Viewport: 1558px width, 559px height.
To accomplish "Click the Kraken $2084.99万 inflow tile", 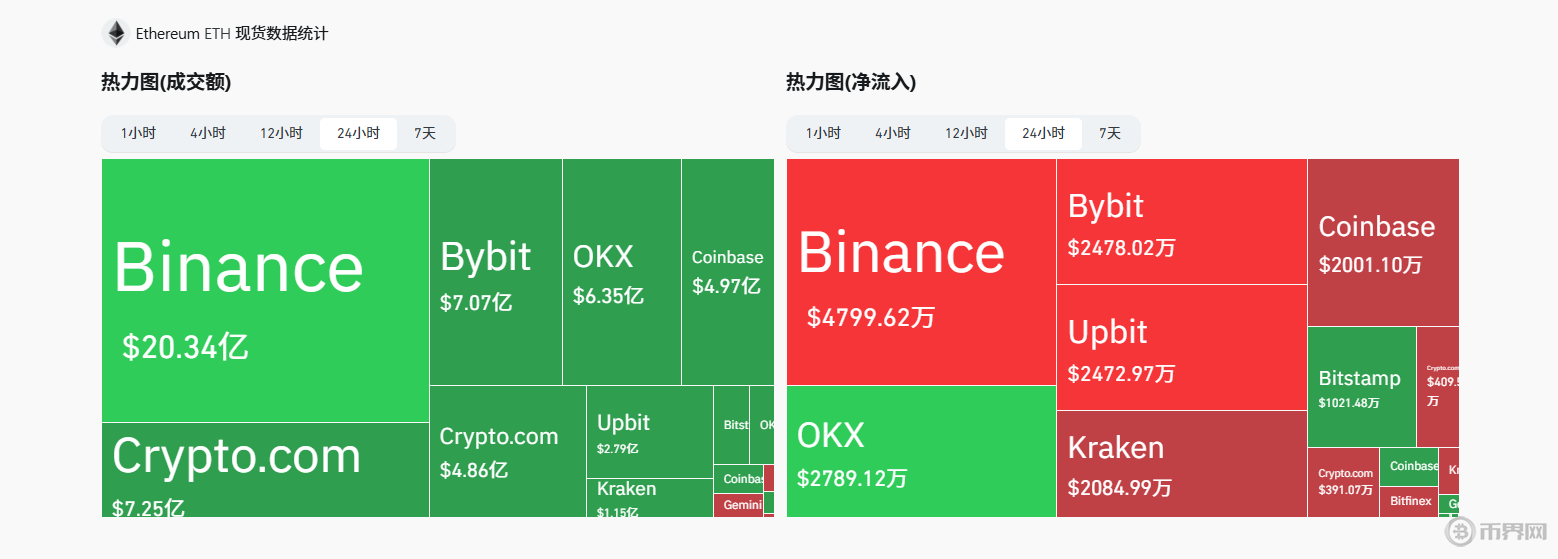I will coord(1181,464).
